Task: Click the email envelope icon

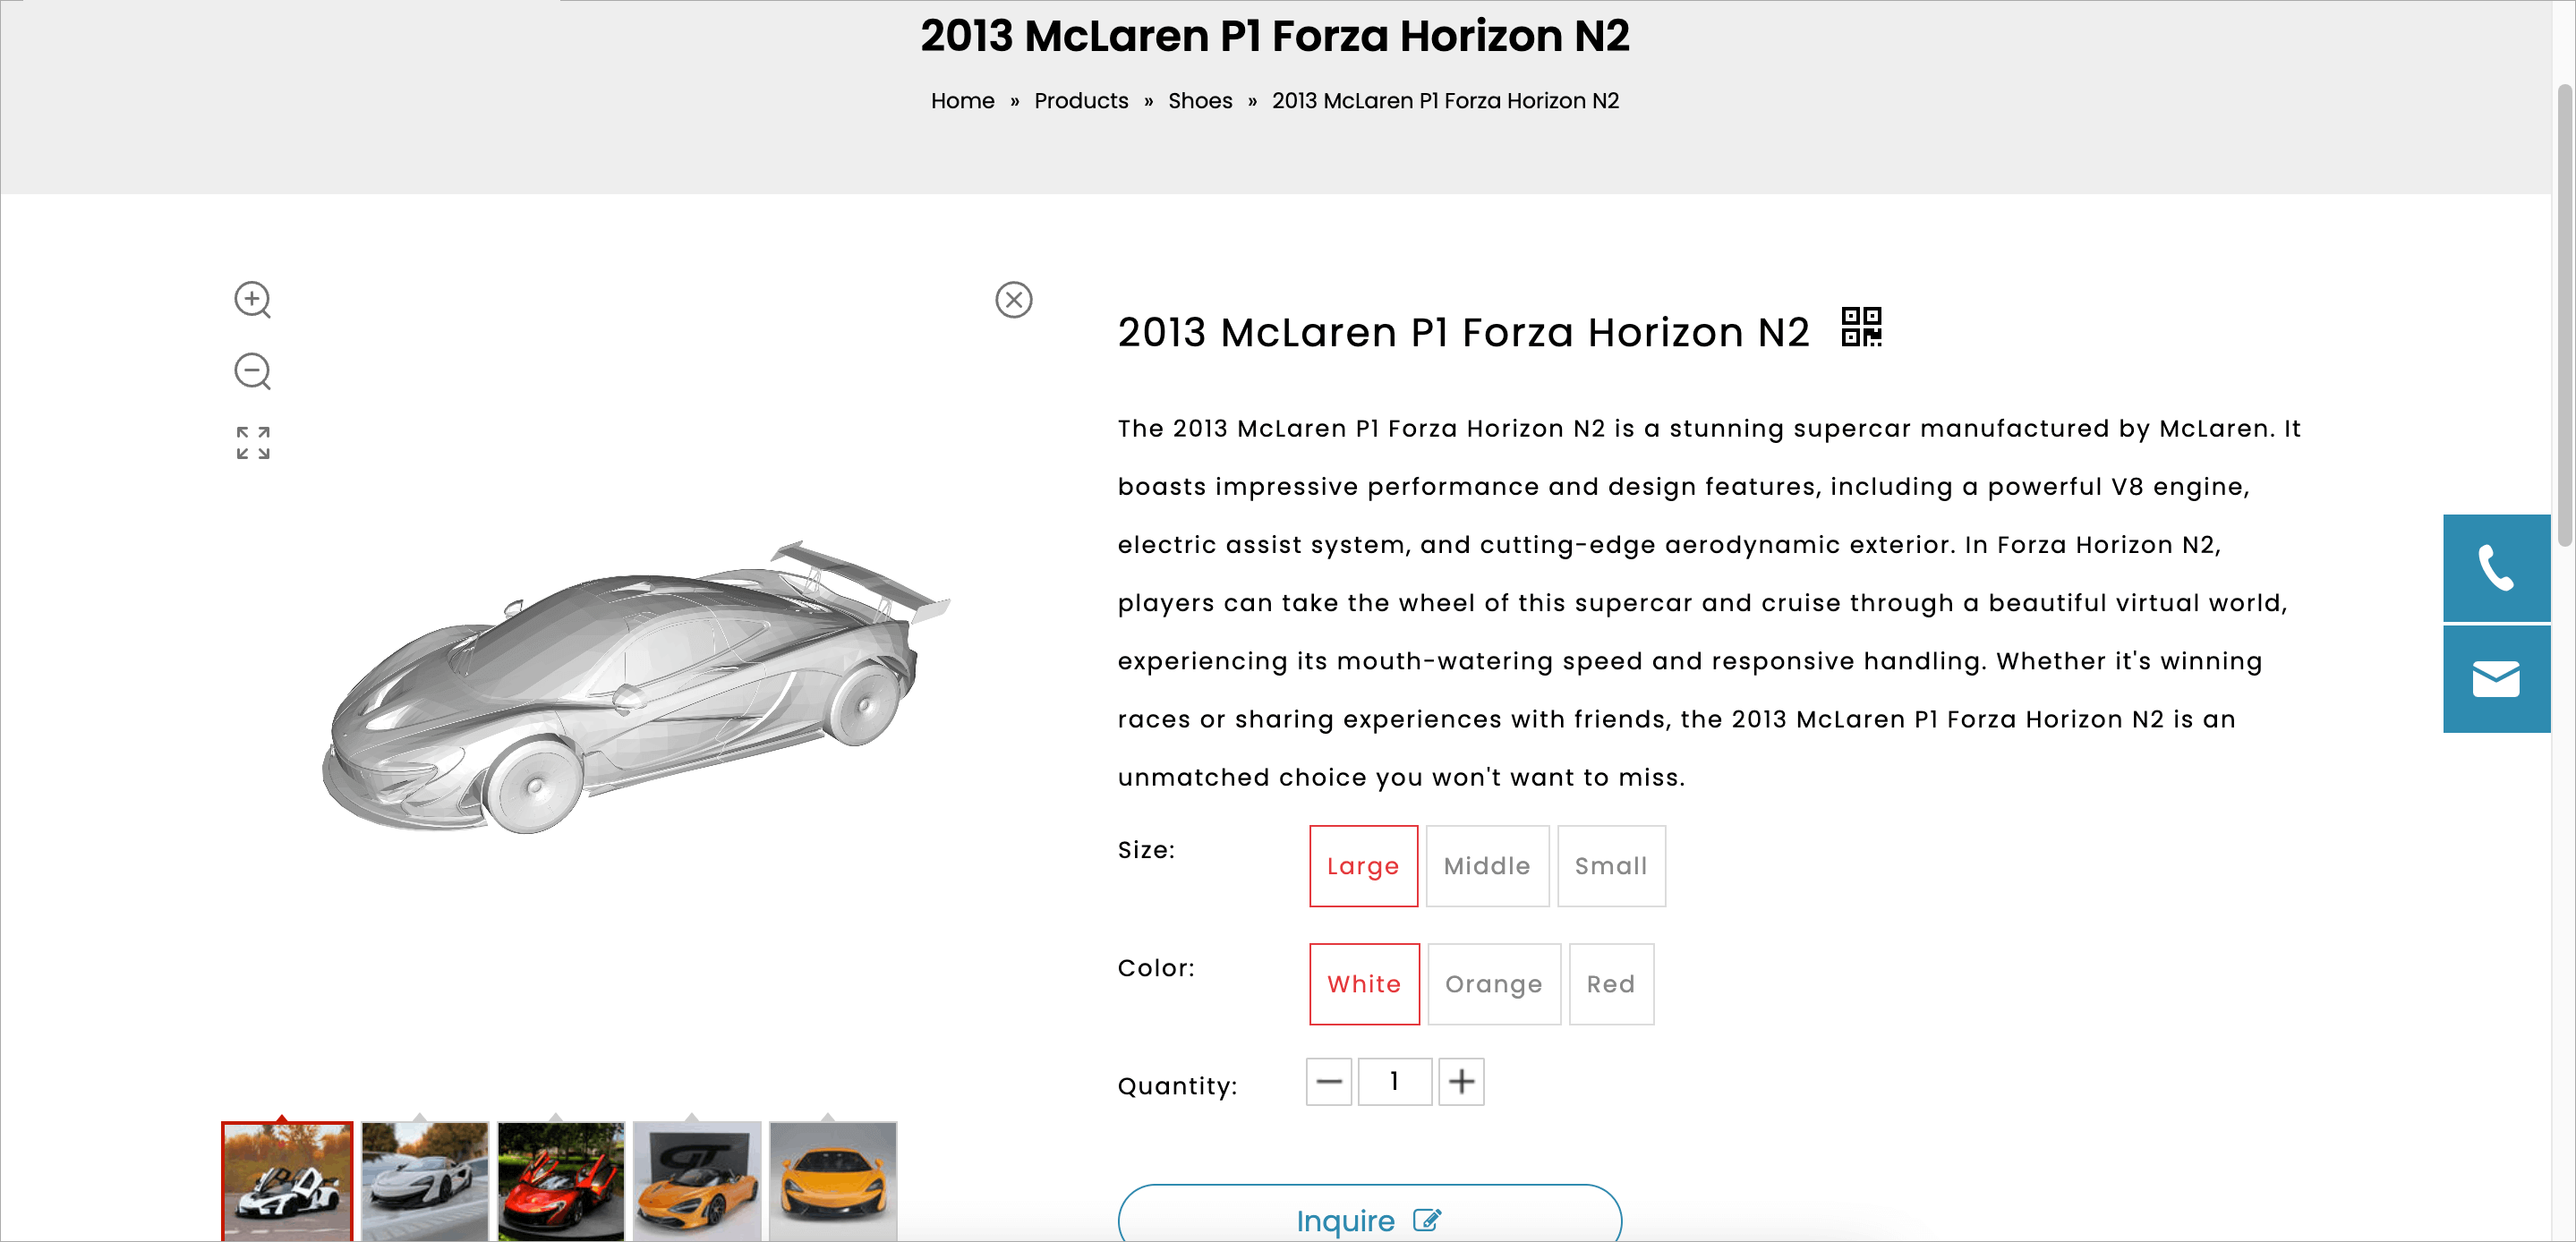Action: point(2495,680)
